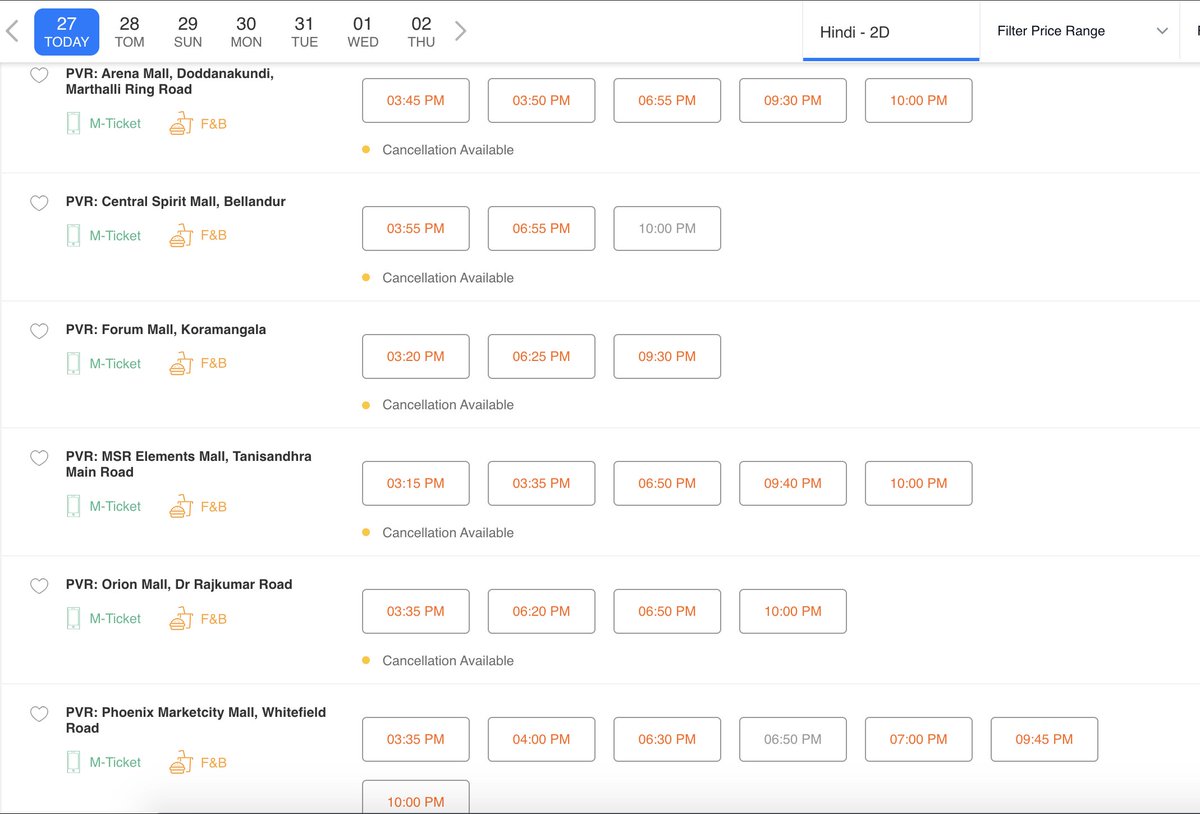Select date 27 TODAY
The height and width of the screenshot is (814, 1200).
click(x=67, y=32)
